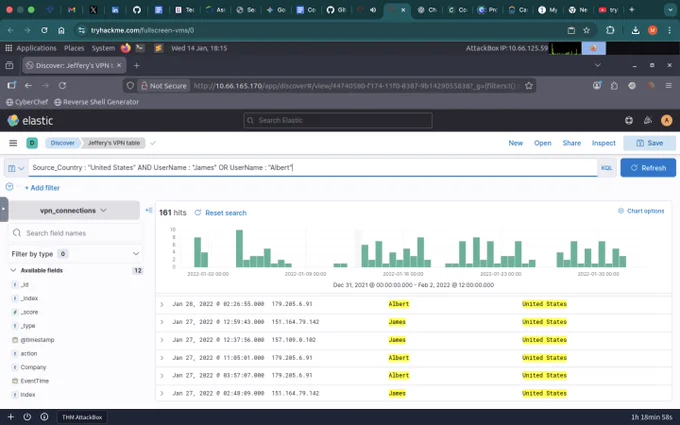Screen dimensions: 680x425
Task: Select the Company field in sidebar
Action: pos(33,367)
